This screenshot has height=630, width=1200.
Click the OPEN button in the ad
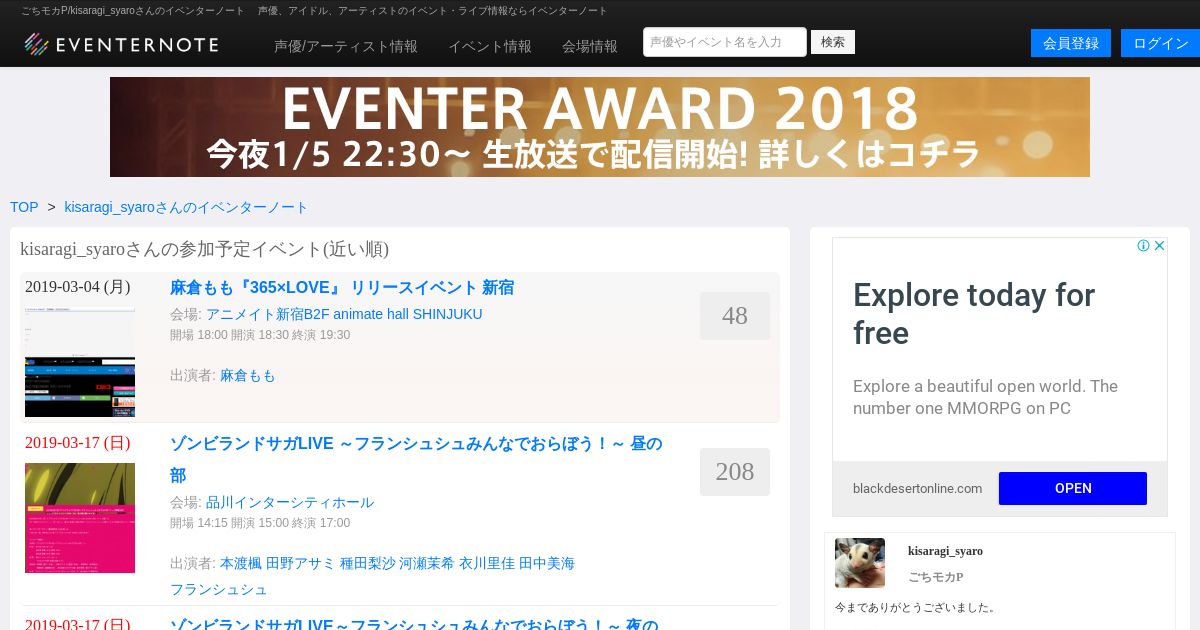1073,488
